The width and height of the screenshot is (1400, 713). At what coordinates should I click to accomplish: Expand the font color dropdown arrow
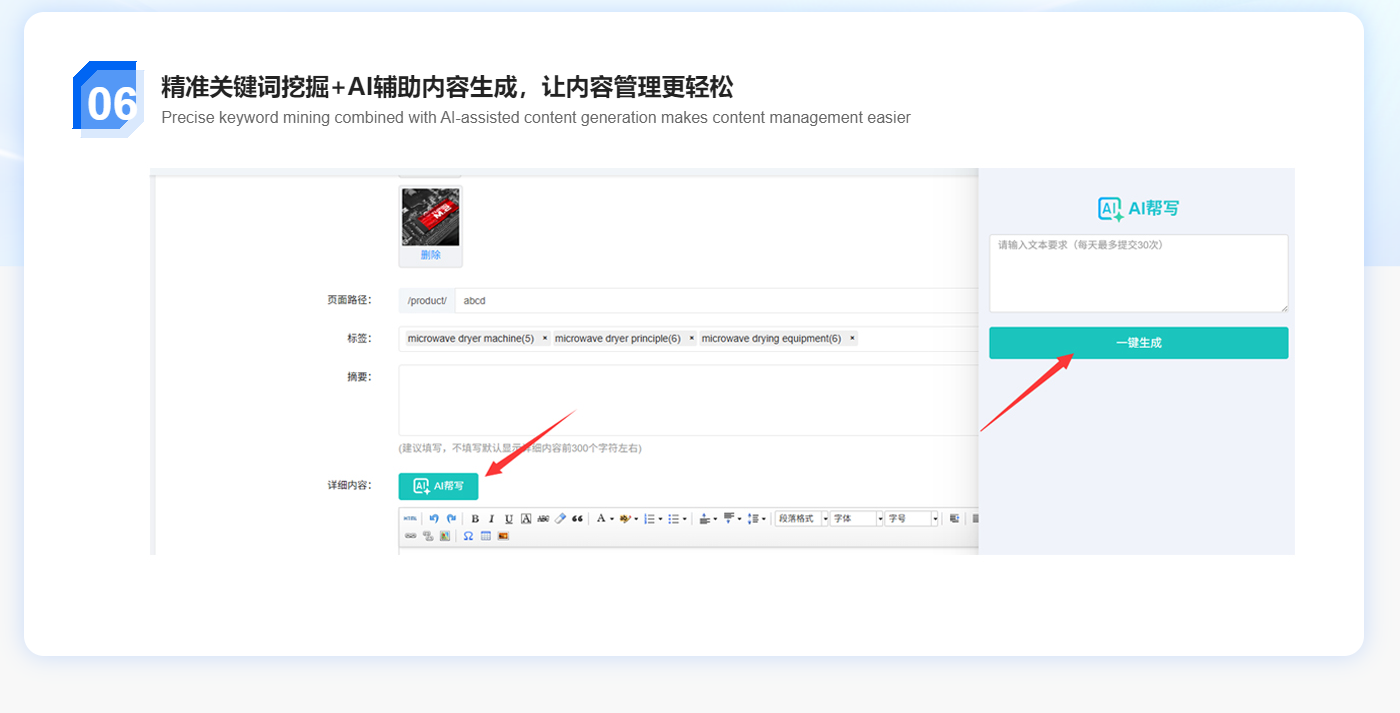coord(611,519)
